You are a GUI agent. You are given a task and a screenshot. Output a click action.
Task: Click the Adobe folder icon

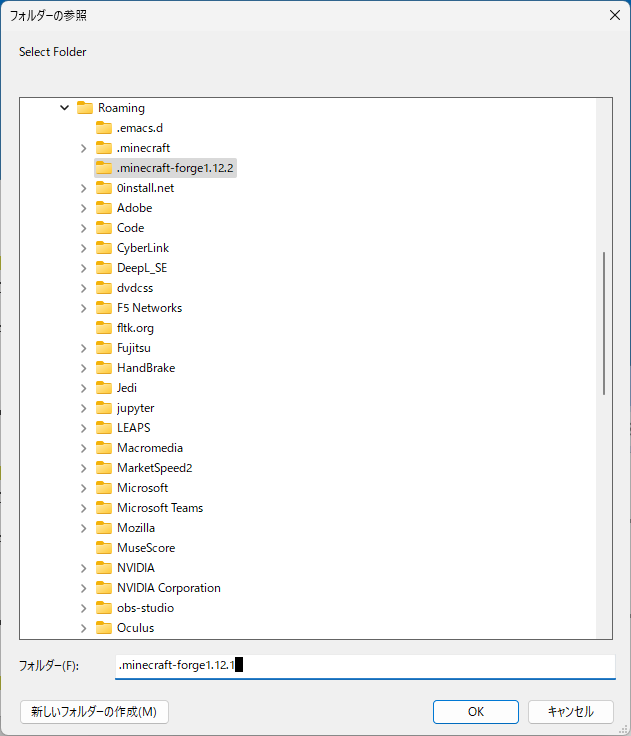(x=104, y=208)
